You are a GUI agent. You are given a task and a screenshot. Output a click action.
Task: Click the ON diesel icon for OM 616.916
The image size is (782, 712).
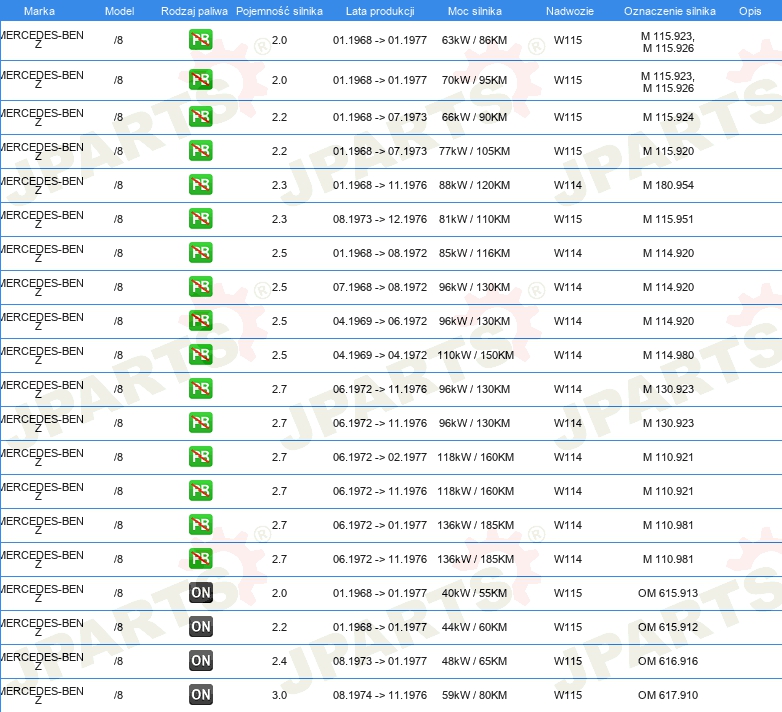pyautogui.click(x=200, y=661)
